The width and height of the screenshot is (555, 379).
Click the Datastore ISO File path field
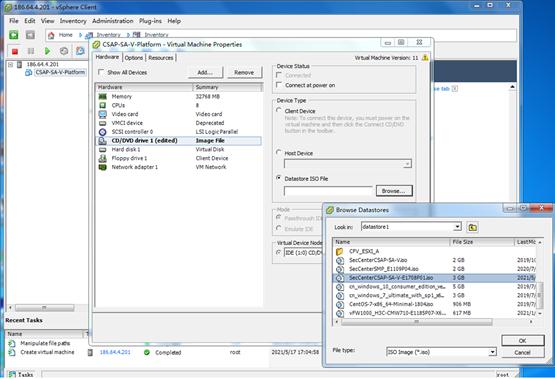click(x=328, y=191)
